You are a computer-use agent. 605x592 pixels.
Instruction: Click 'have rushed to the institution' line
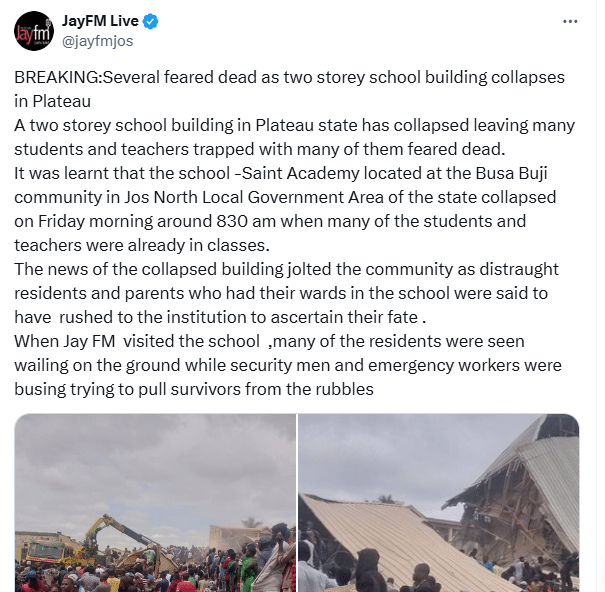[220, 317]
